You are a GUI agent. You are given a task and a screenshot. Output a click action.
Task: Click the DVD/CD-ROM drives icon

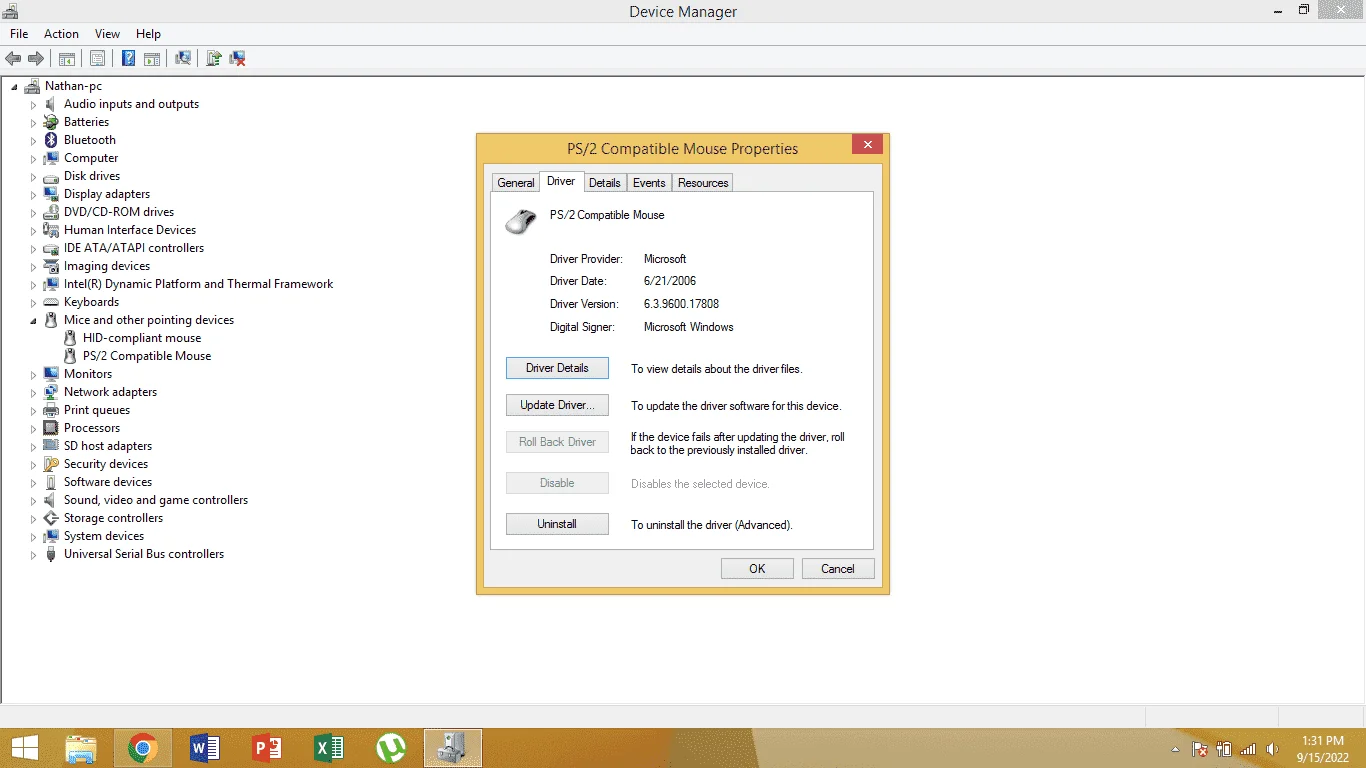point(51,212)
